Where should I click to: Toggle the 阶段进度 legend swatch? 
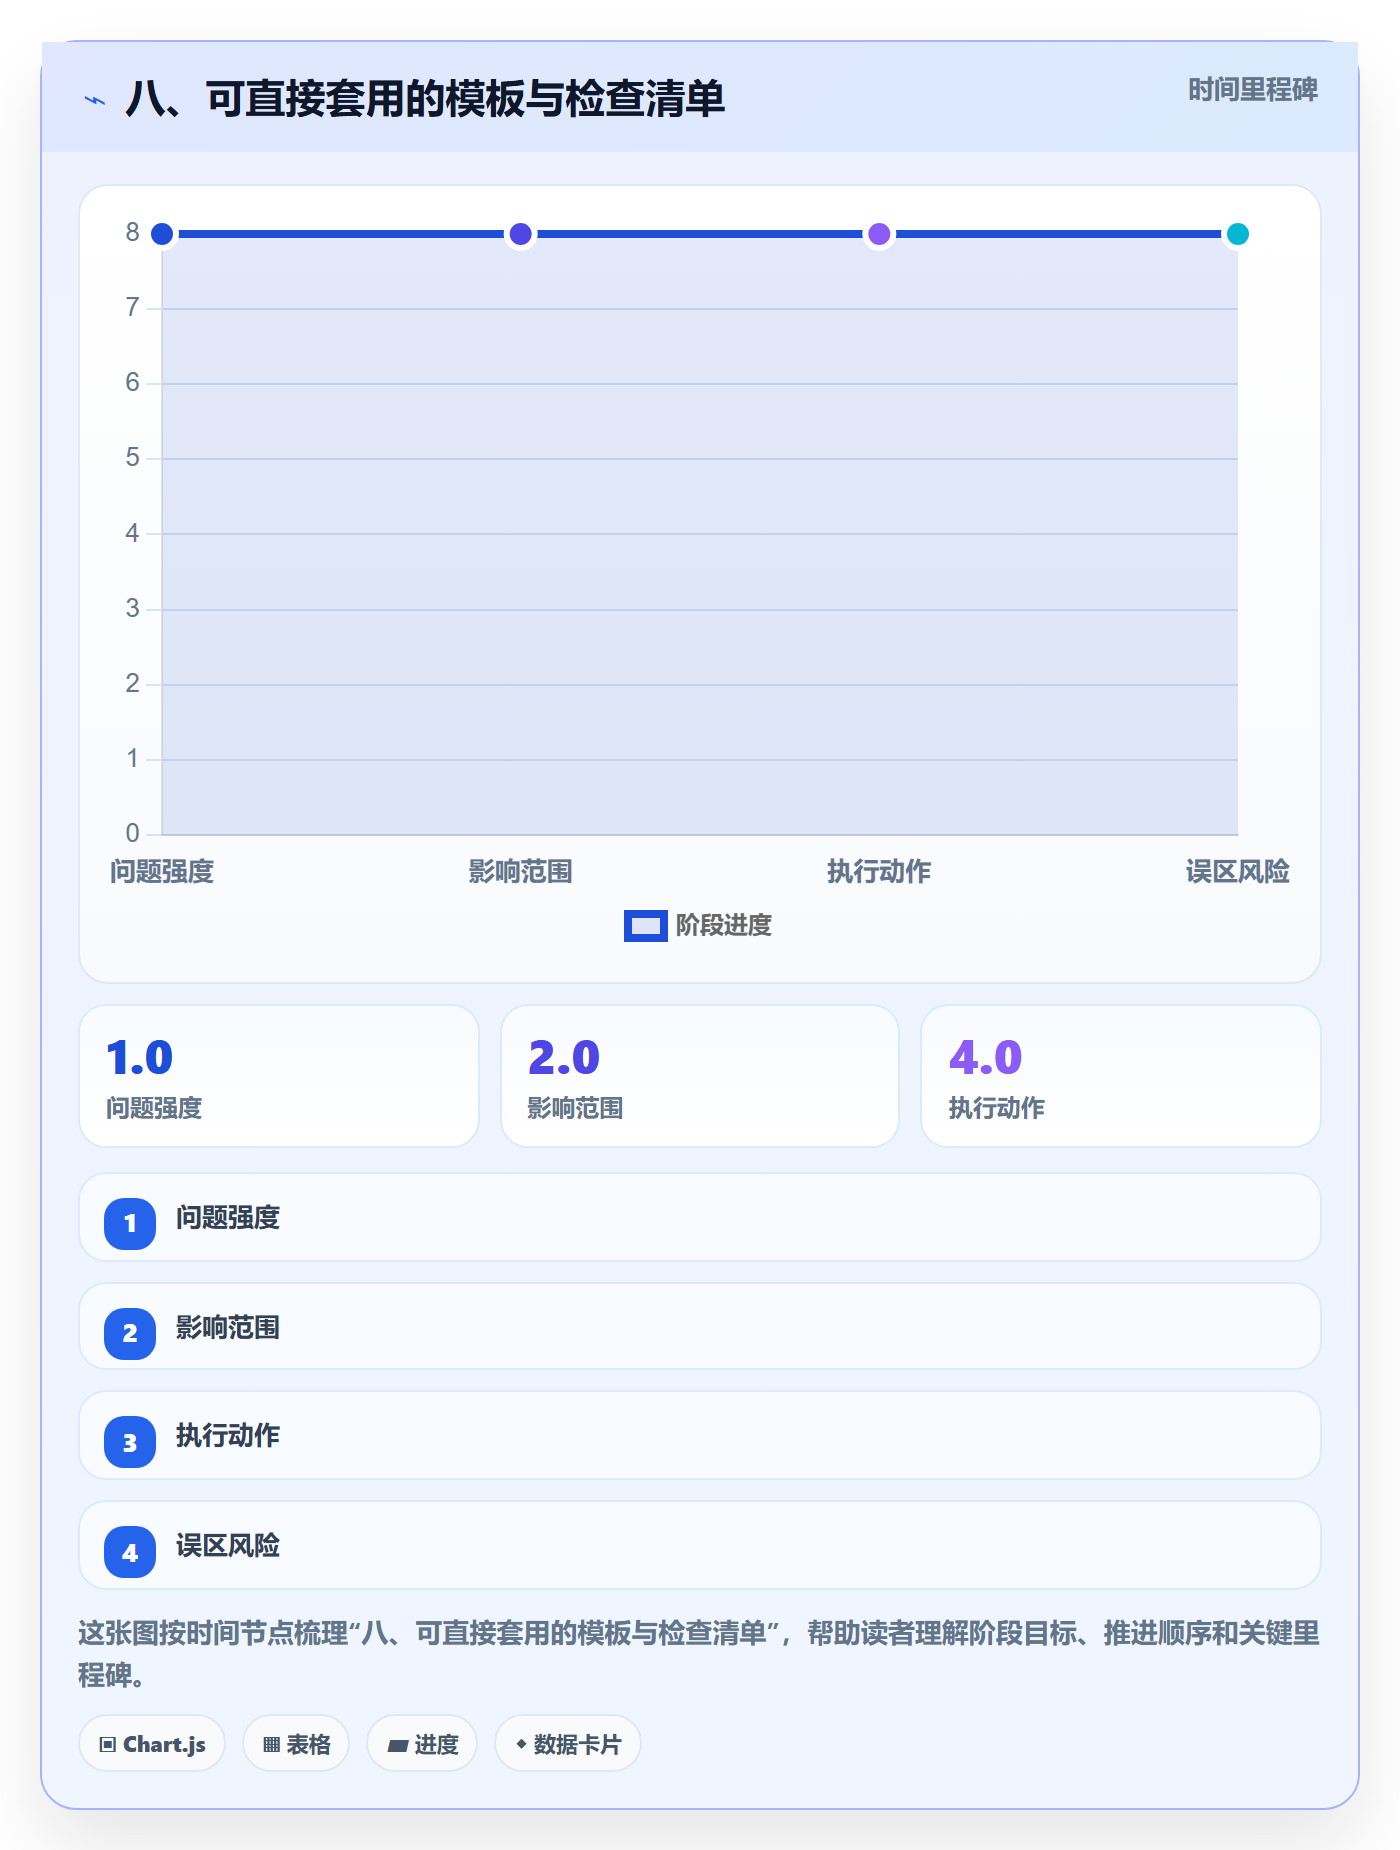point(646,926)
